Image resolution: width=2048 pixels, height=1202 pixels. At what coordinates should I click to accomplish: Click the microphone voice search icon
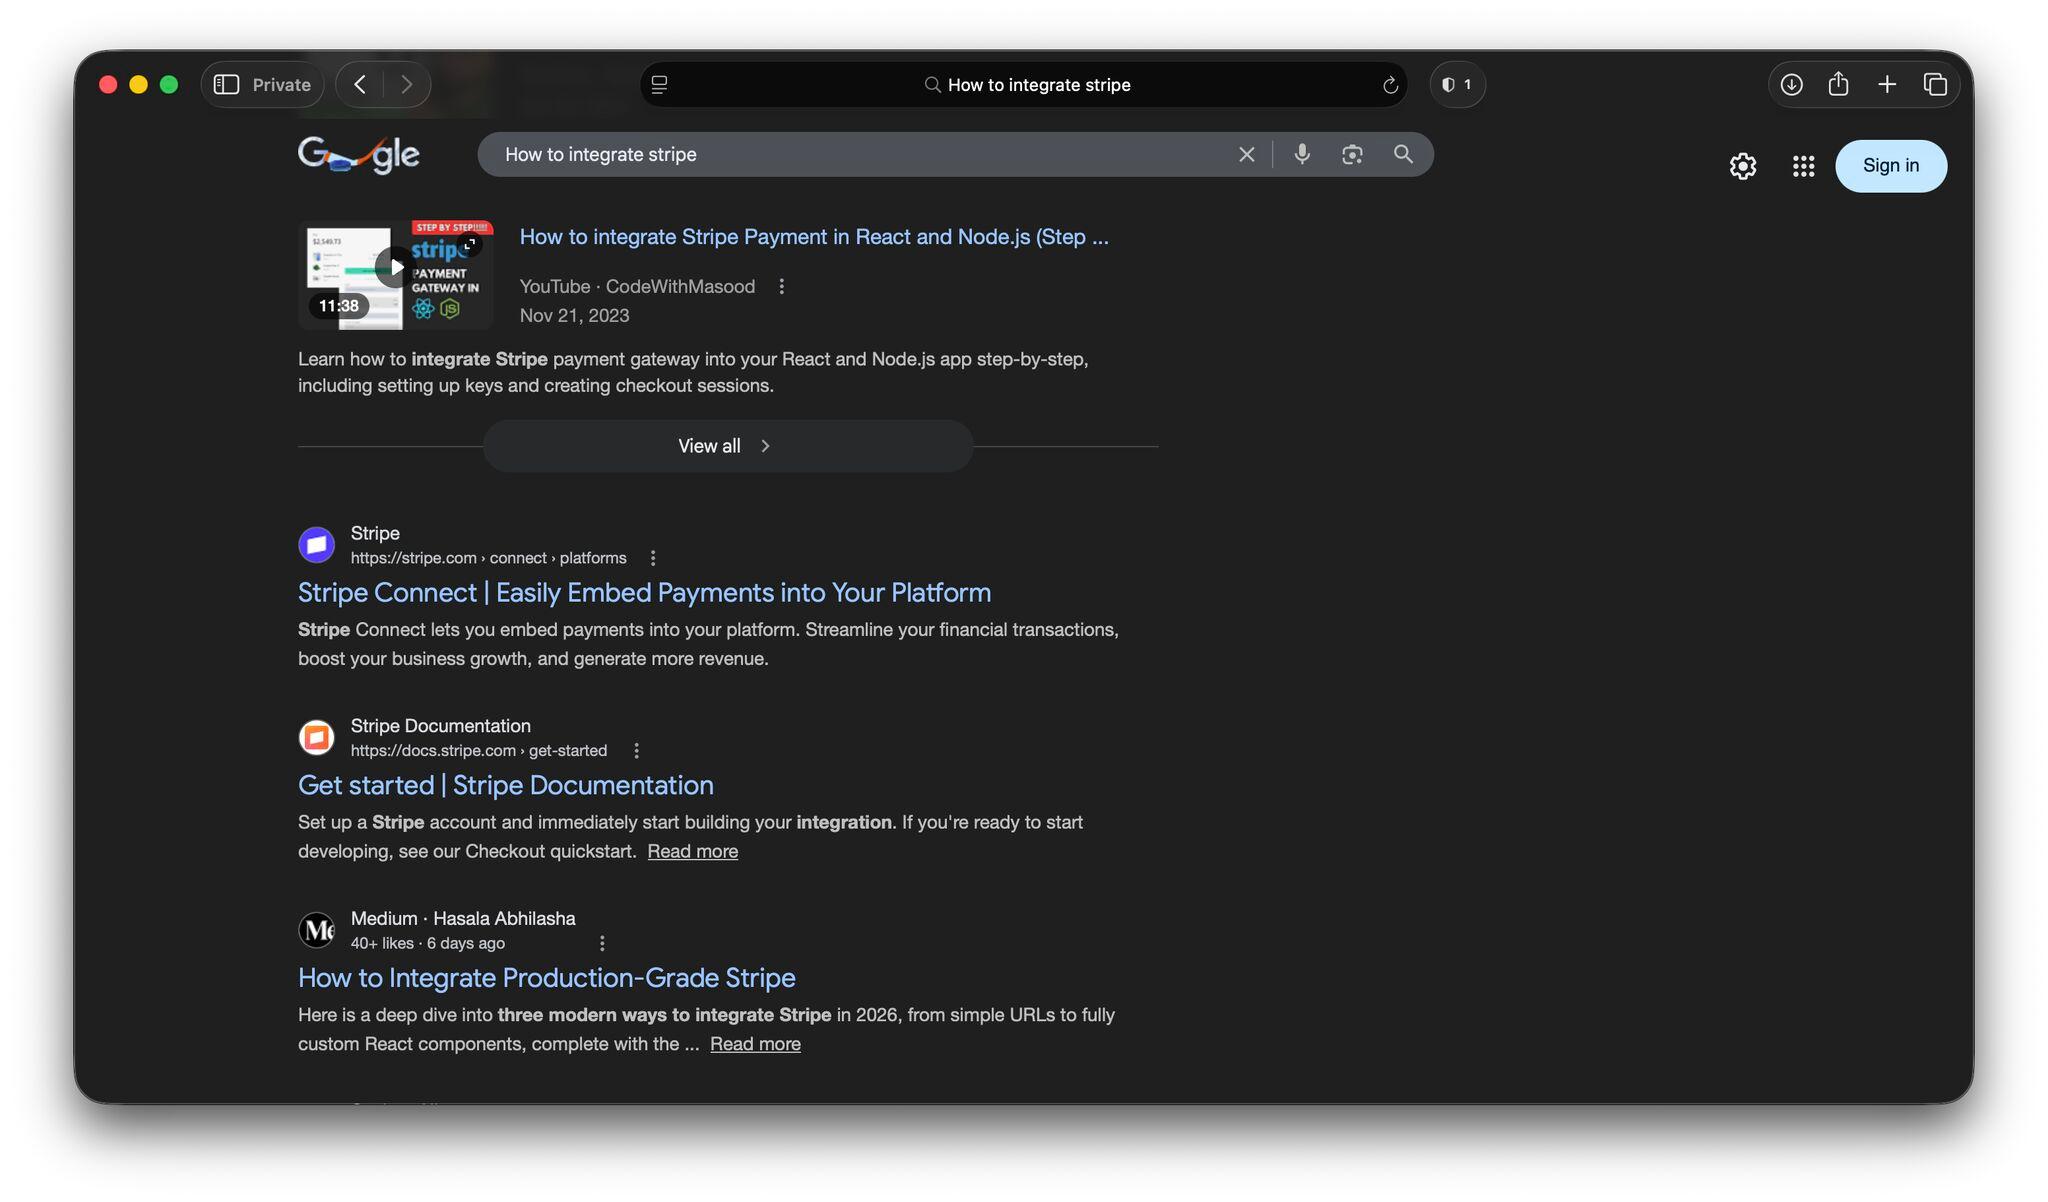(x=1301, y=154)
